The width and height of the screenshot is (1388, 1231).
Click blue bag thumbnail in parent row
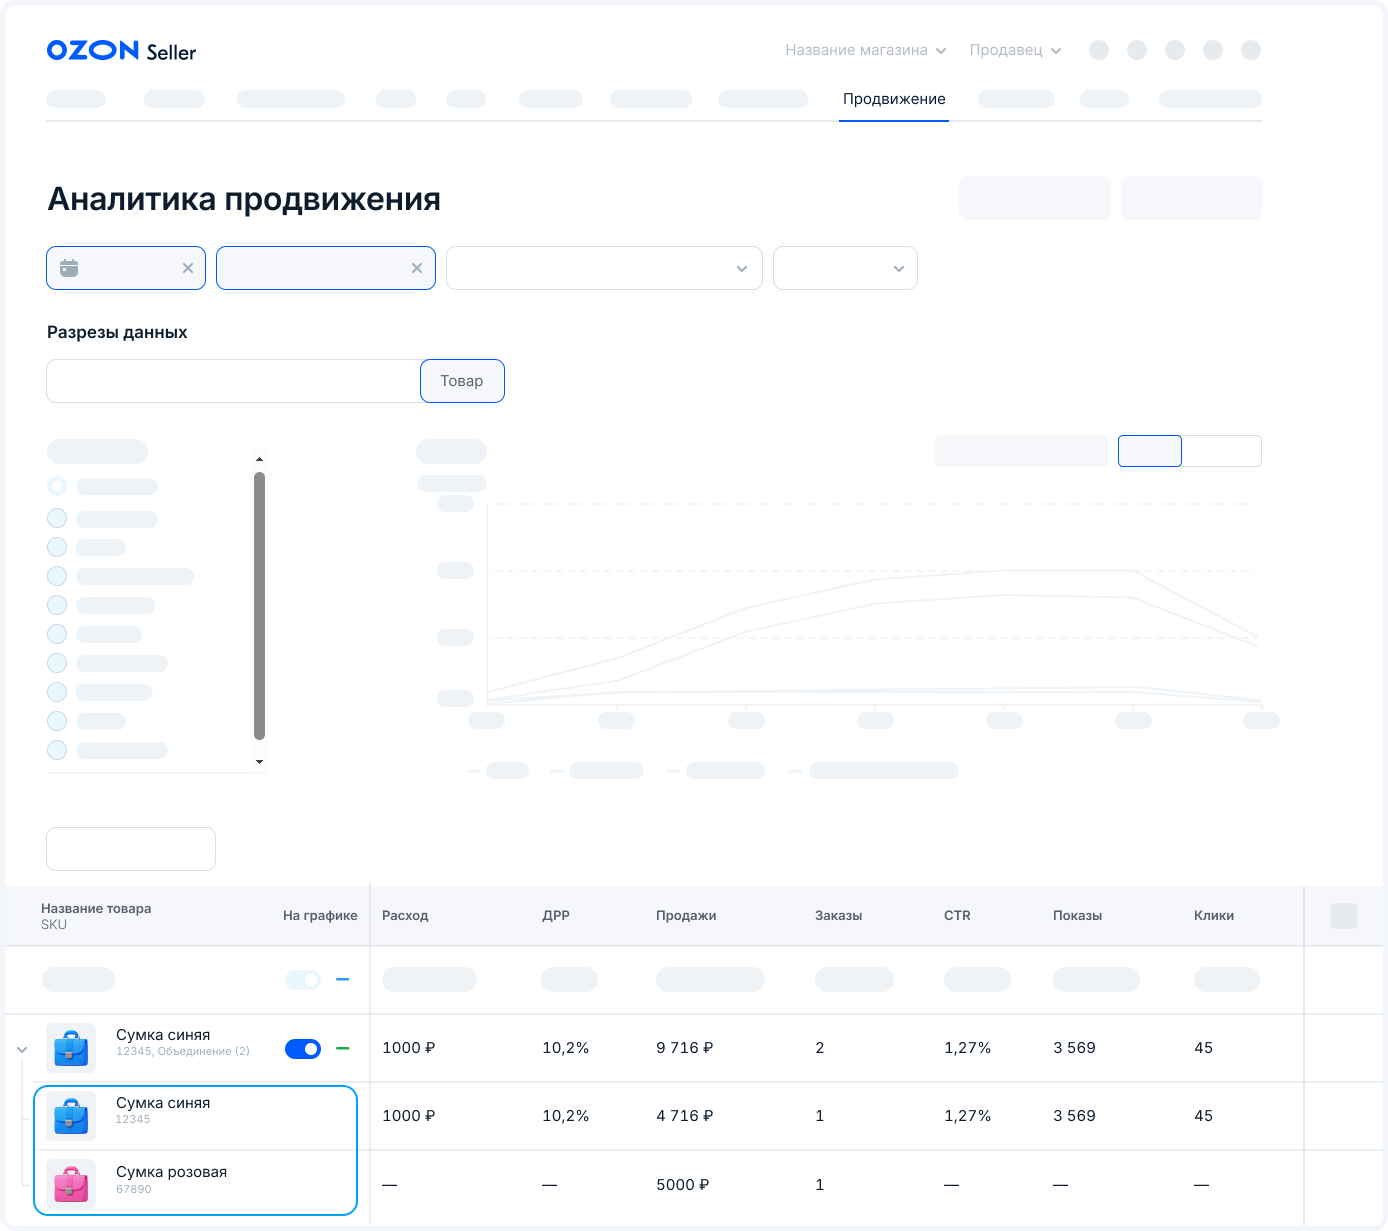click(71, 1048)
